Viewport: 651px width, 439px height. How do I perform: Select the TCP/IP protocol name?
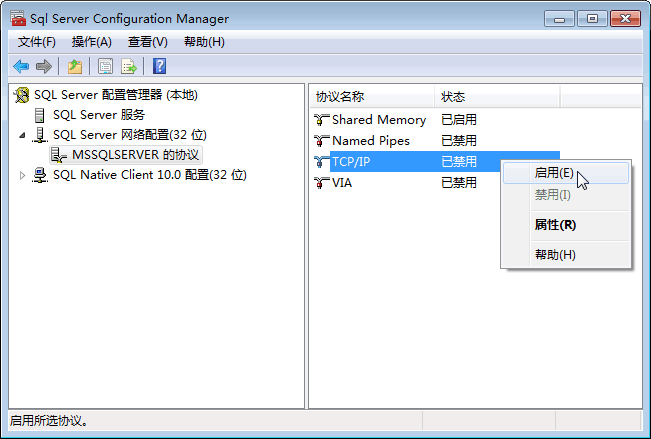tap(351, 162)
